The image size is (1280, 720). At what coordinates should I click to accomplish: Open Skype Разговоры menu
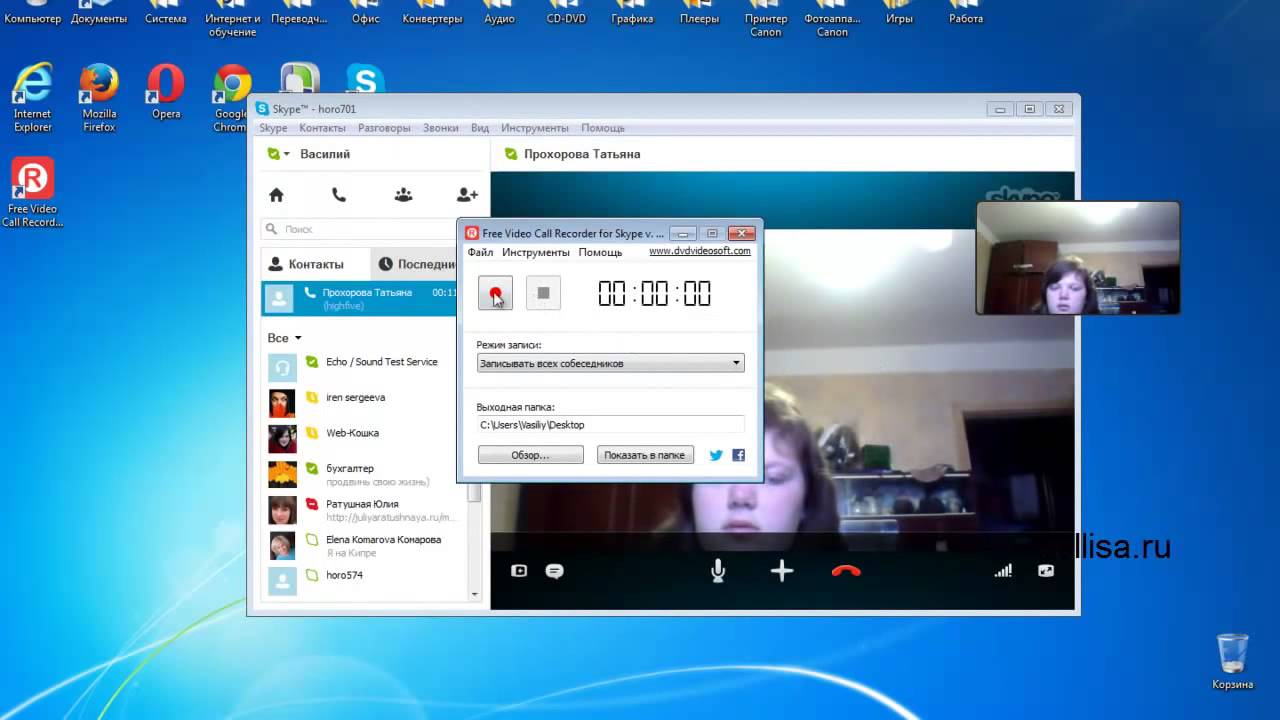384,128
